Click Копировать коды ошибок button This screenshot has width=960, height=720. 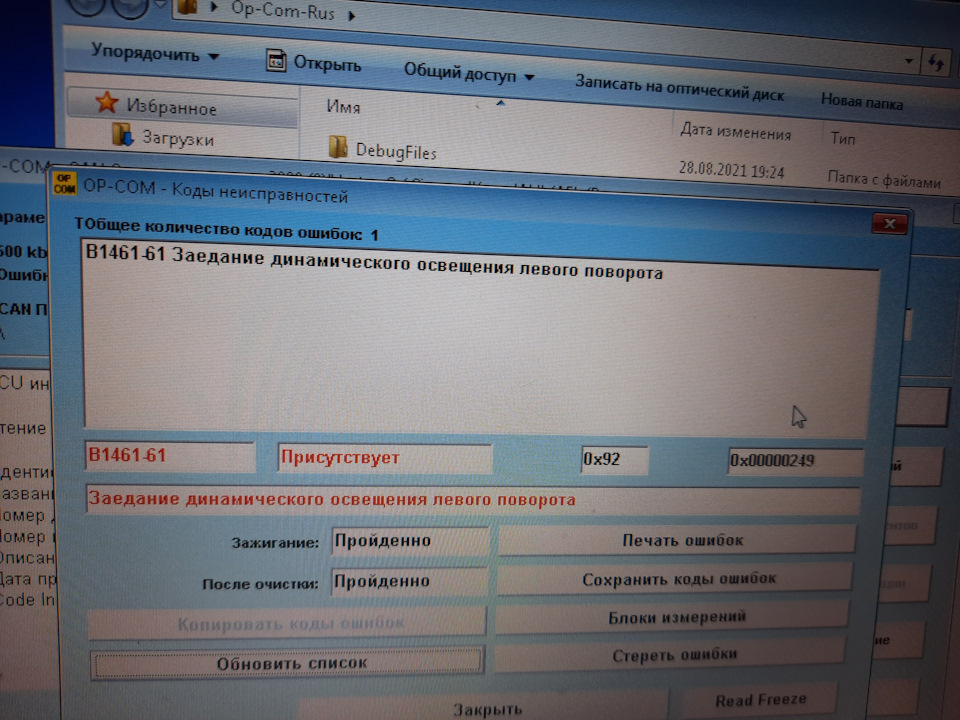(x=287, y=623)
